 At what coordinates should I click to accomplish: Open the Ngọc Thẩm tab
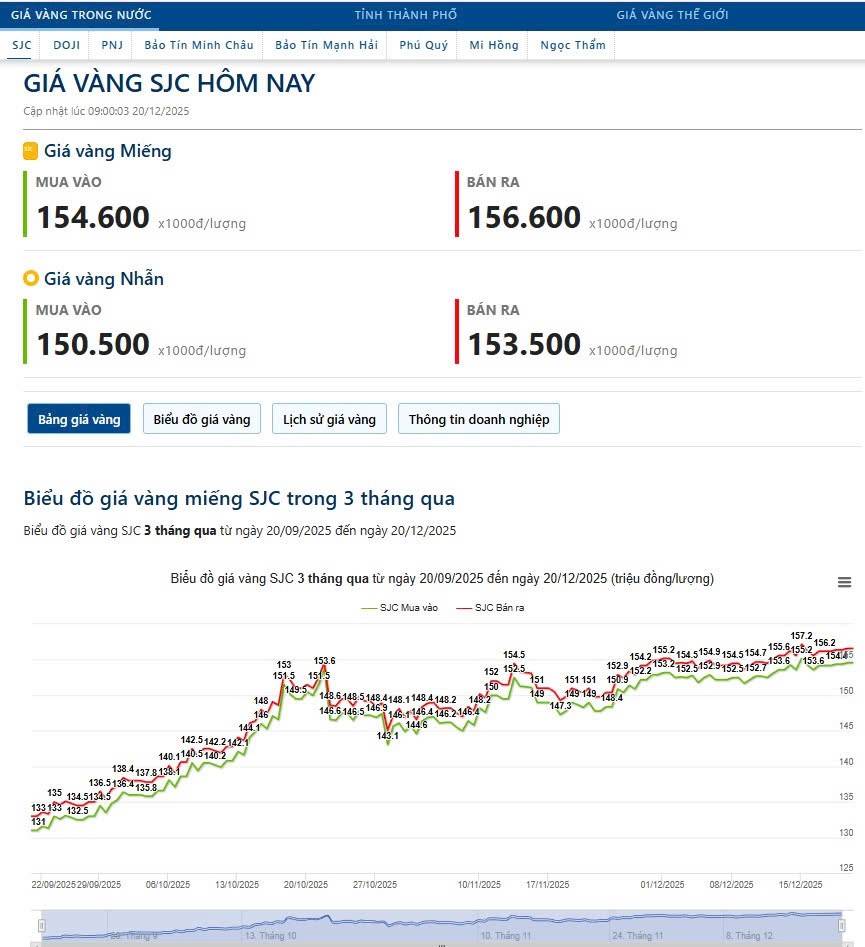572,45
